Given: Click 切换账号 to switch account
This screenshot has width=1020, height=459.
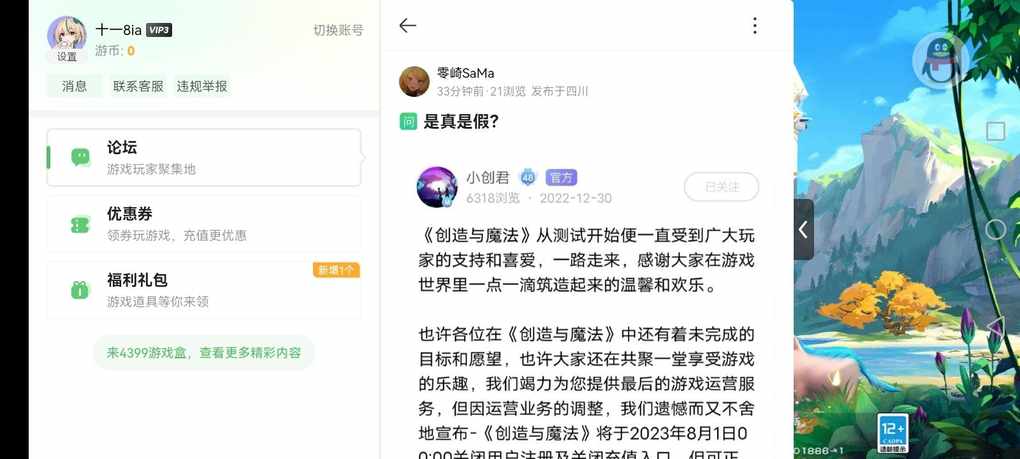Looking at the screenshot, I should click(x=338, y=30).
